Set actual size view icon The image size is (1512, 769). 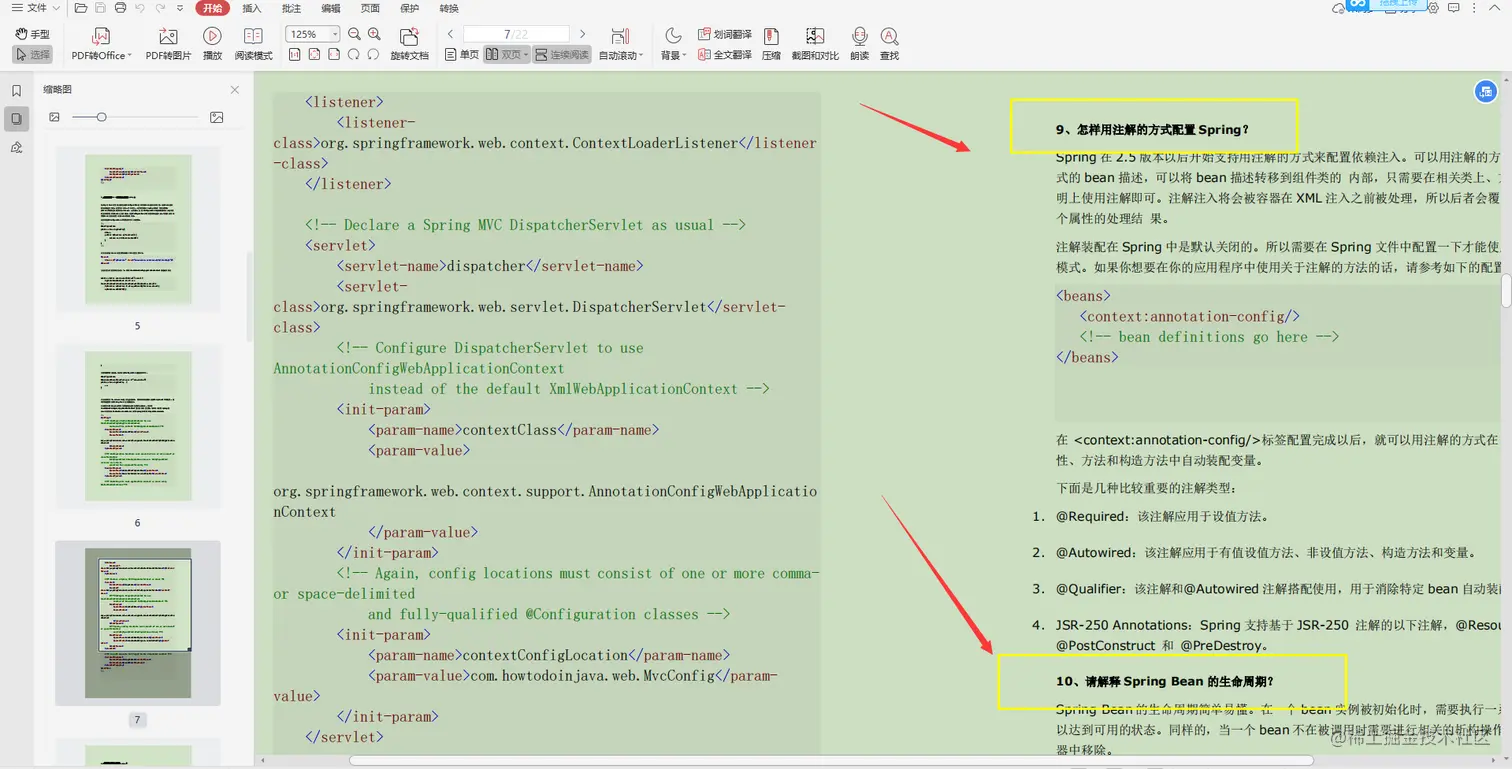(294, 55)
